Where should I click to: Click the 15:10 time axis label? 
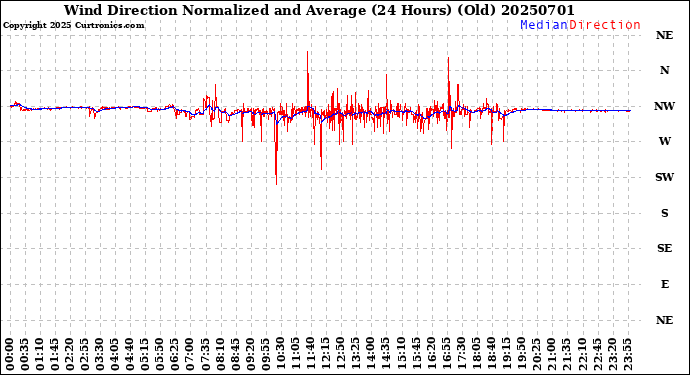401,355
